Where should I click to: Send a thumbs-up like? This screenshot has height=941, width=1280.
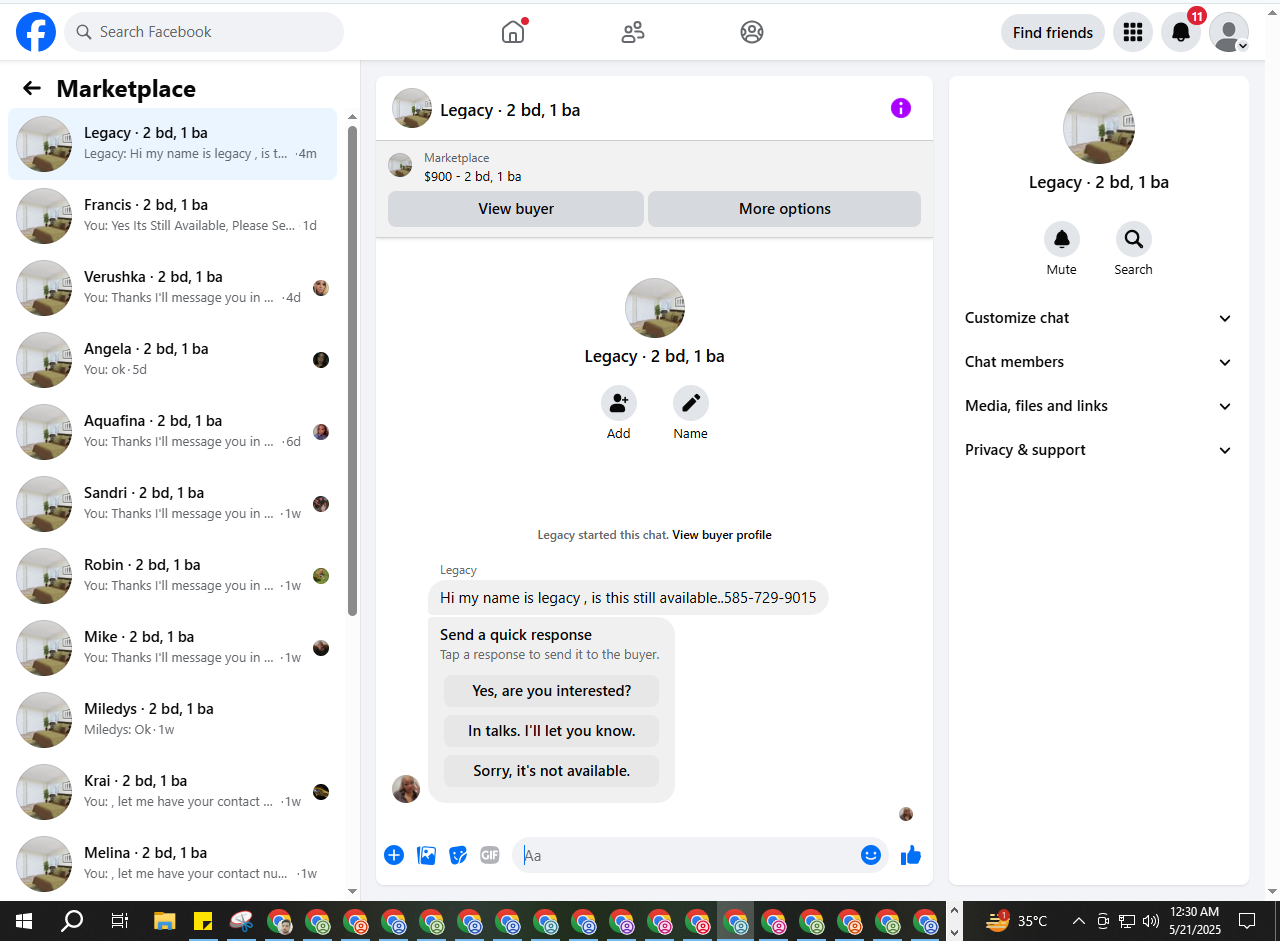(911, 855)
